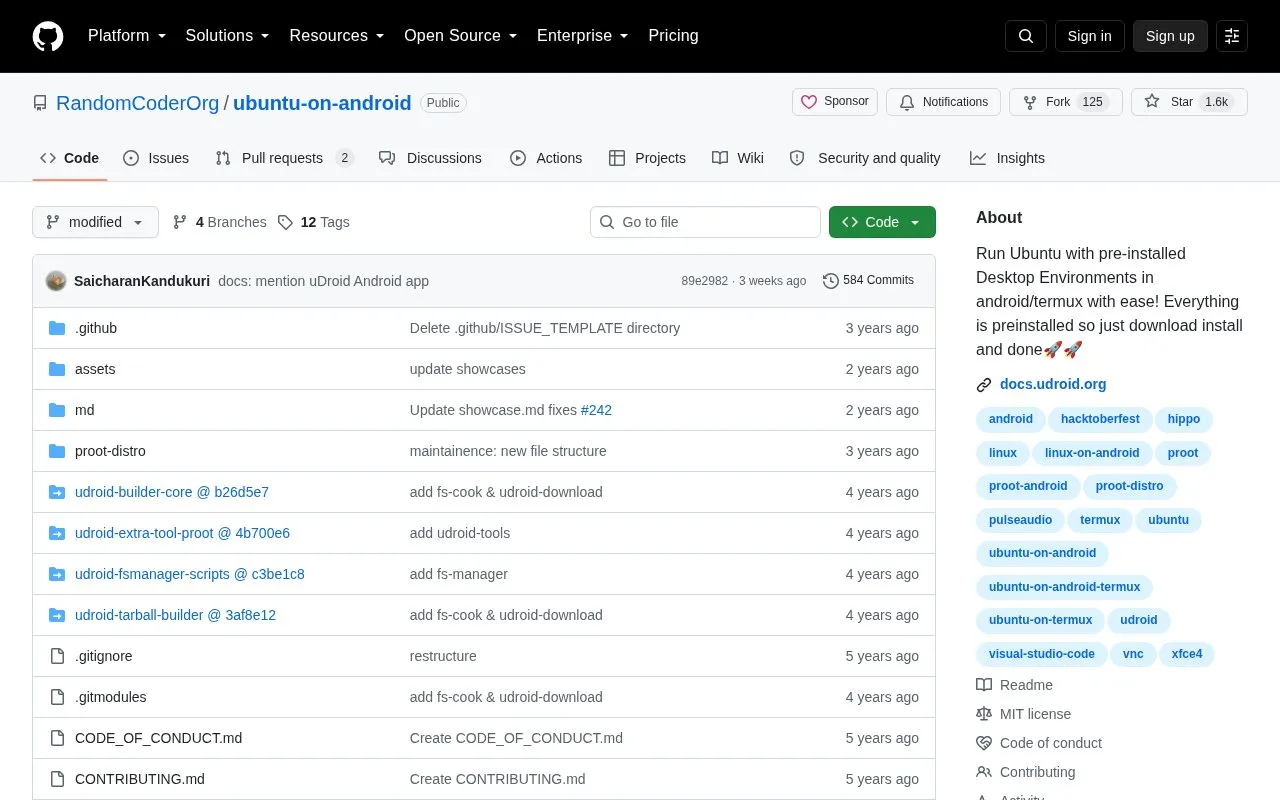Open the search magnifier icon
The width and height of the screenshot is (1280, 800).
(1026, 36)
